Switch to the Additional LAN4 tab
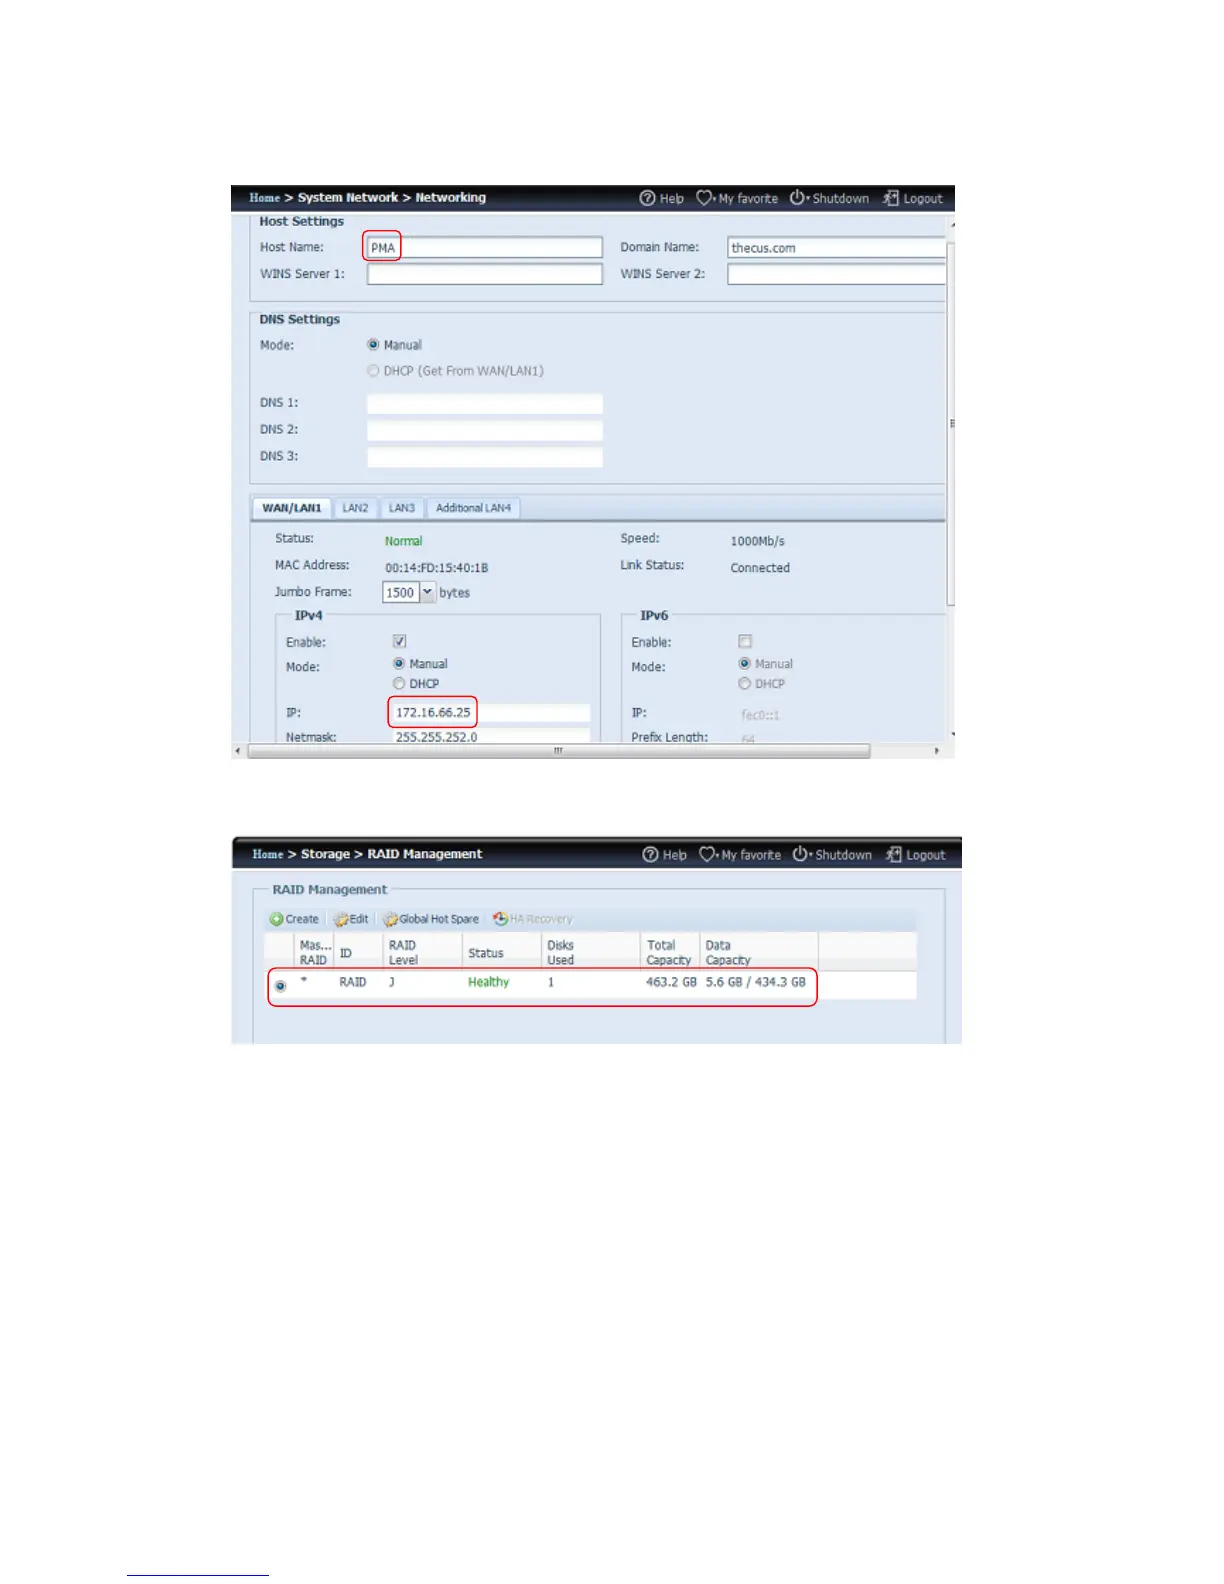The image size is (1224, 1584). 473,508
